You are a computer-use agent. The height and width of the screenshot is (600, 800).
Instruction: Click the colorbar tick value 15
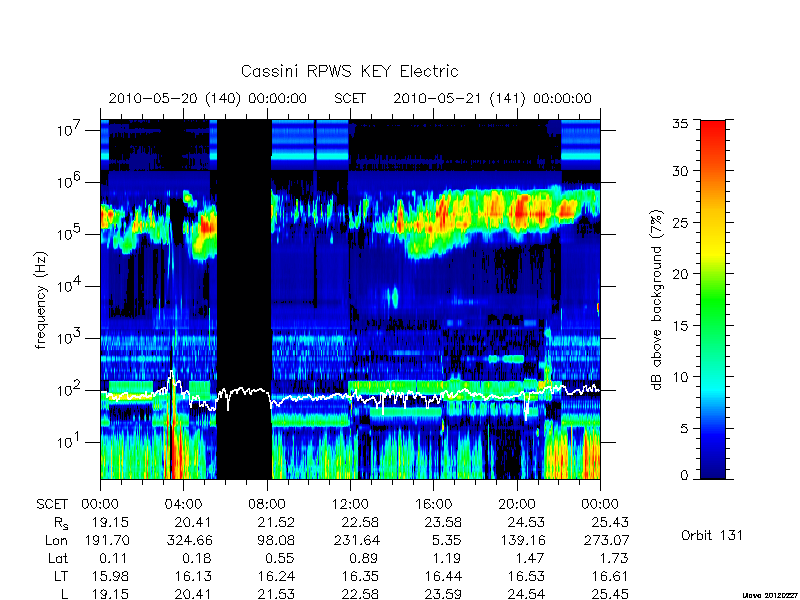680,326
